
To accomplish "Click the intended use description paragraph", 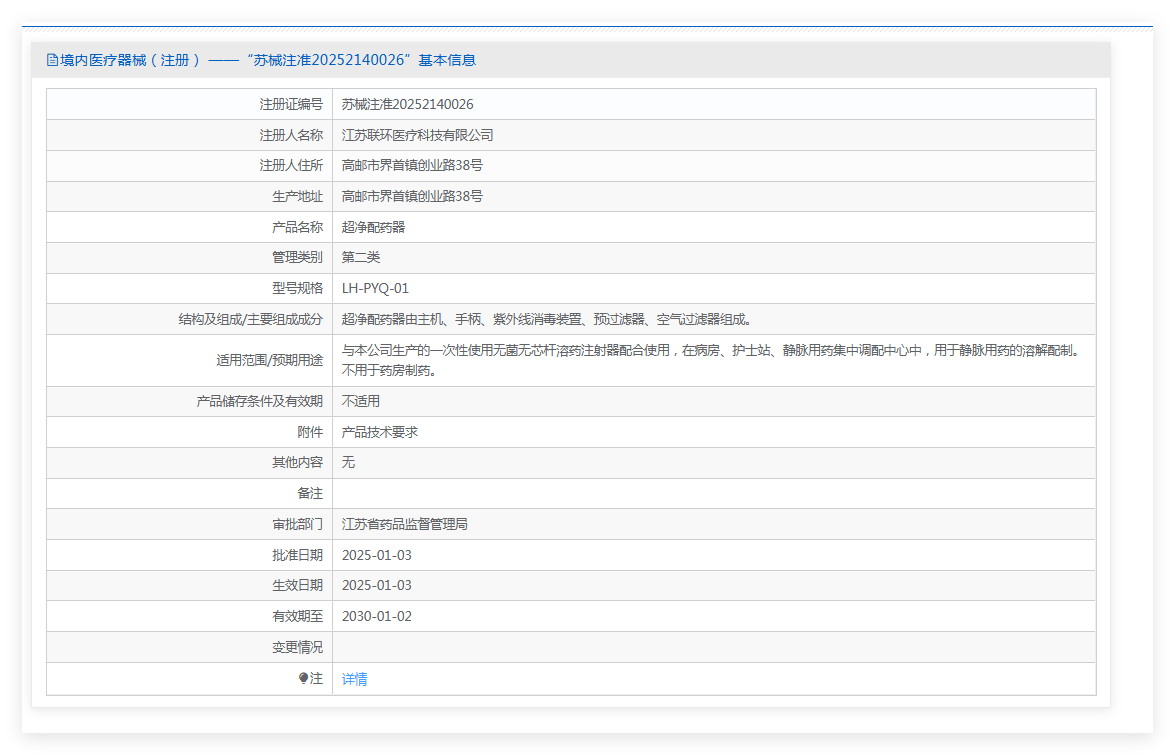I will tap(710, 351).
